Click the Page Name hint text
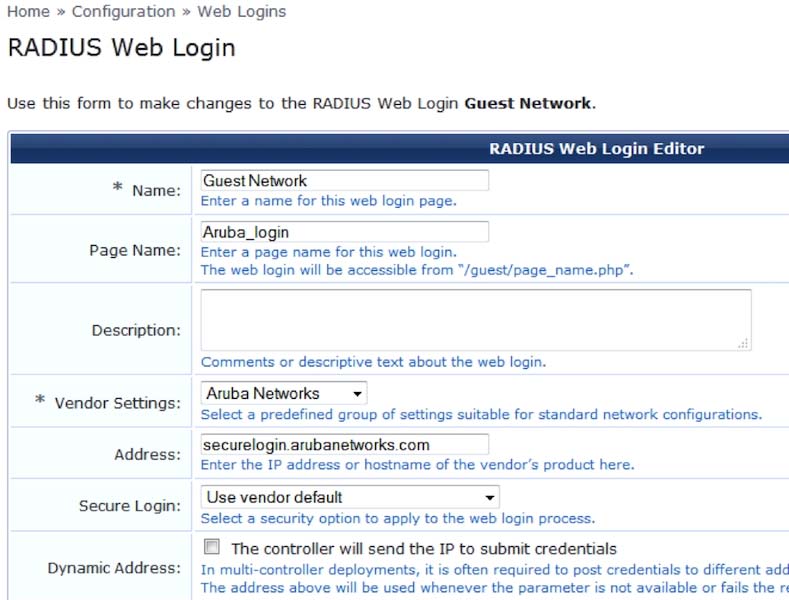The width and height of the screenshot is (789, 600). tap(417, 261)
